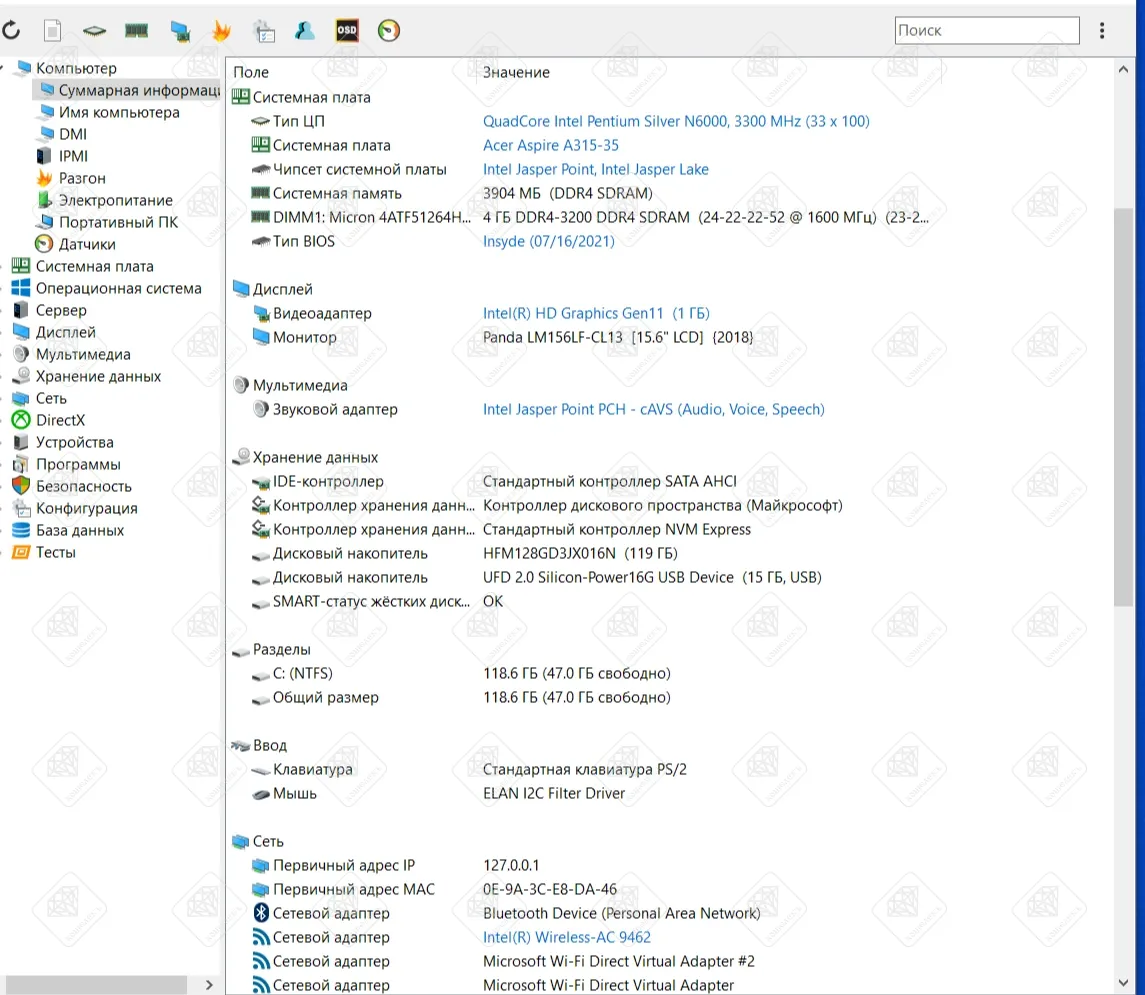Click the sensor gauge toolbar icon
The width and height of the screenshot is (1145, 995).
click(x=388, y=31)
